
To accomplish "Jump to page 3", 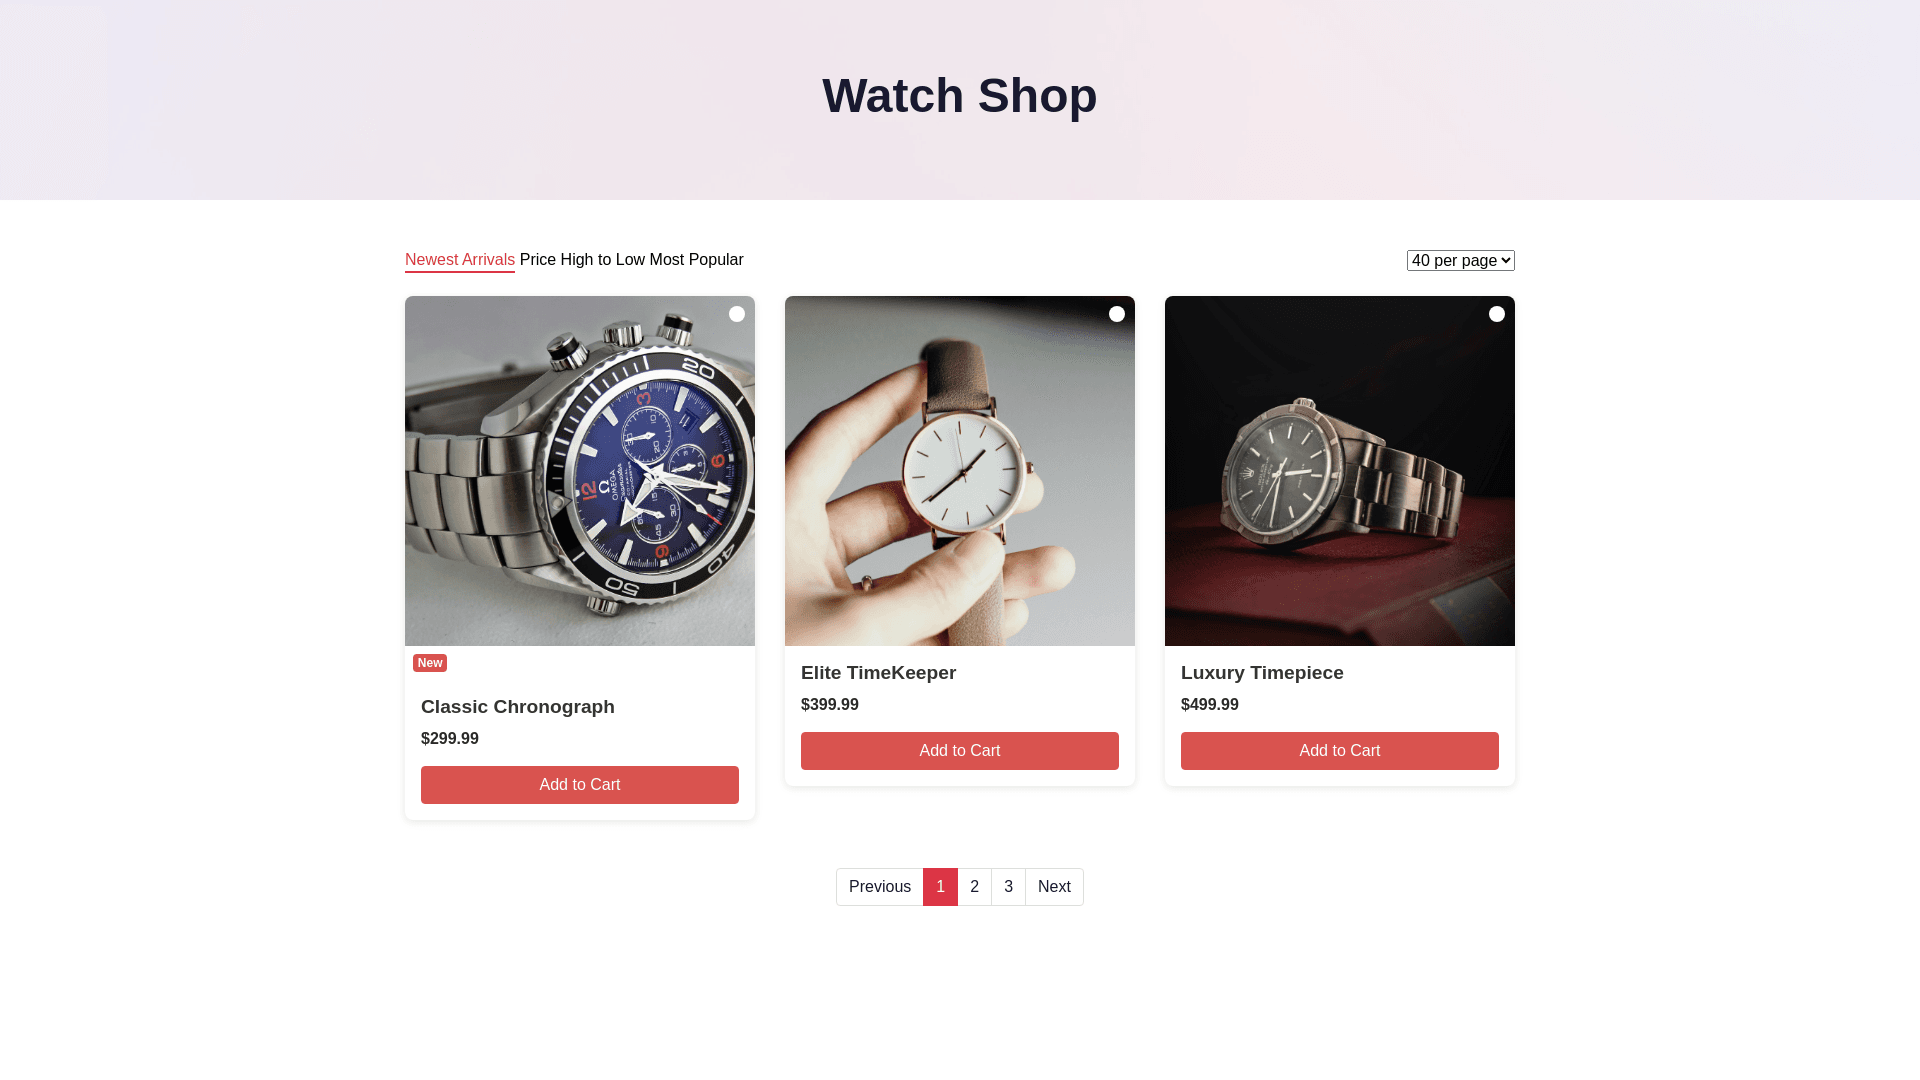I will 1008,887.
